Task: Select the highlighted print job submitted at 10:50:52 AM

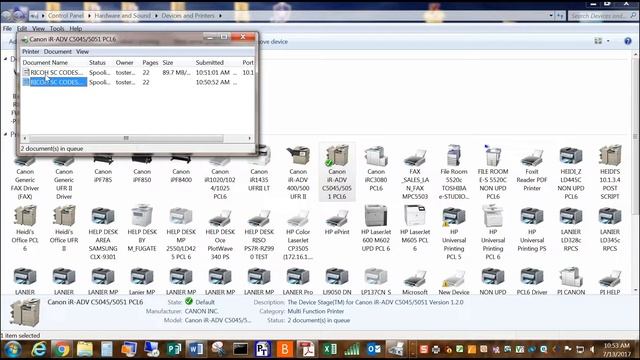Action: 138,82
